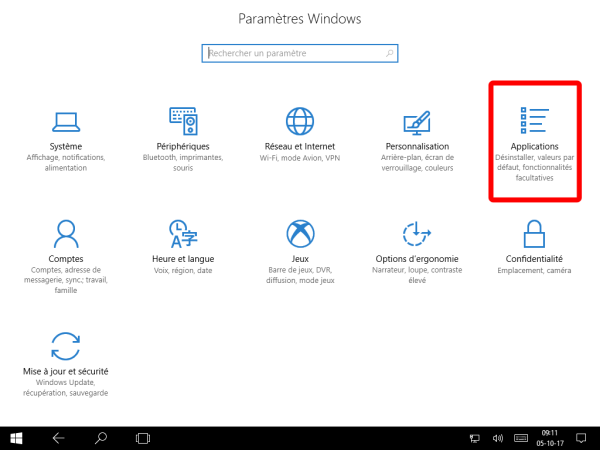Click the network tray icon

(475, 438)
